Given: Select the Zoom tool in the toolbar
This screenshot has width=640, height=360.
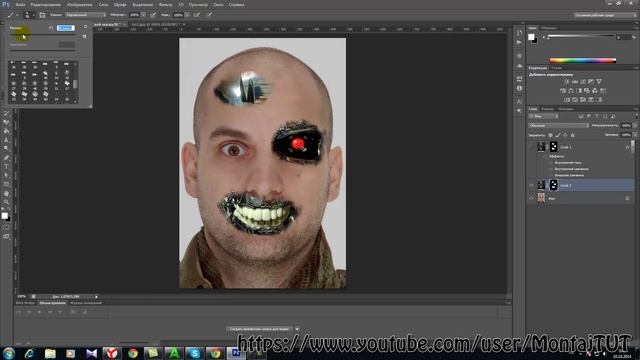Looking at the screenshot, I should 6,202.
